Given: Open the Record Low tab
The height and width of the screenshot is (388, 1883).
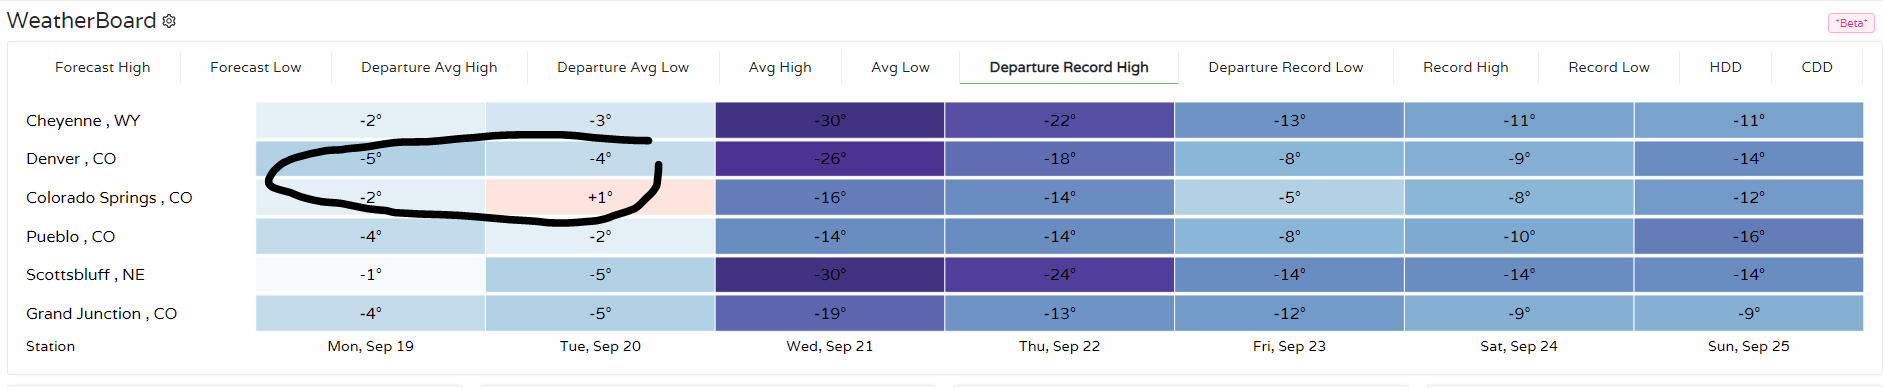Looking at the screenshot, I should [1609, 67].
